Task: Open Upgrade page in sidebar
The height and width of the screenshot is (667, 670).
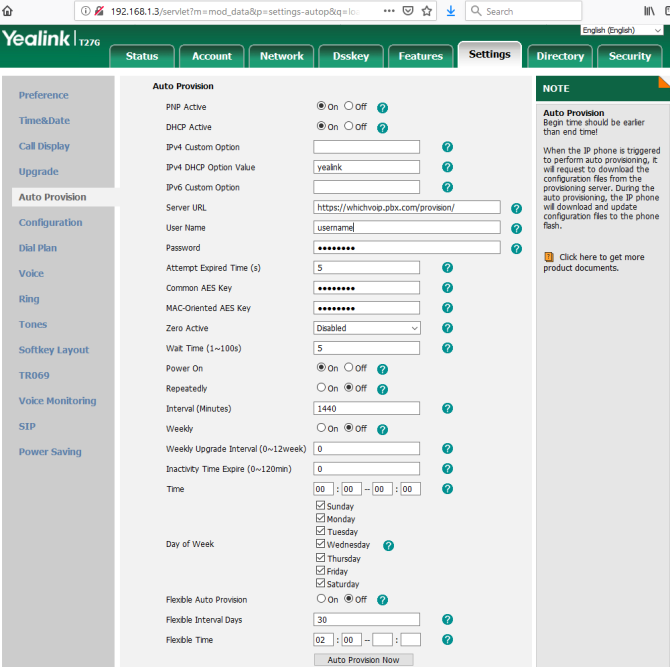Action: (x=38, y=172)
